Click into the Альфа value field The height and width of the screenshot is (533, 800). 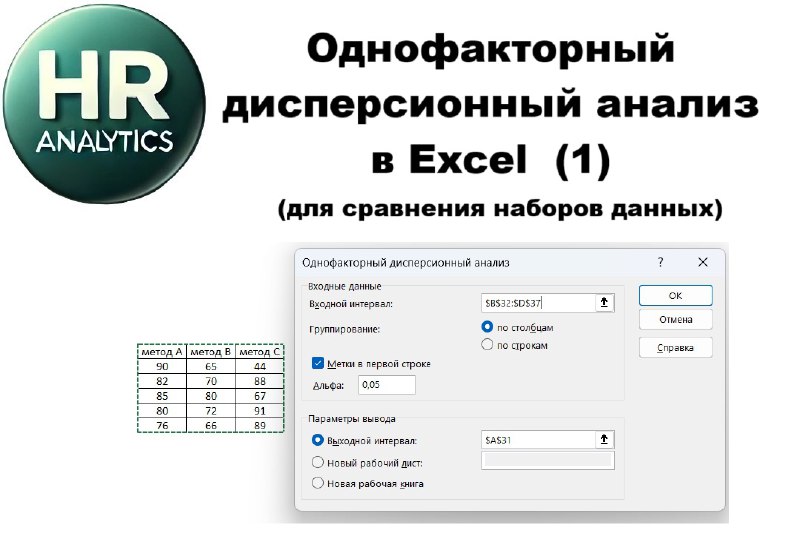click(x=387, y=385)
